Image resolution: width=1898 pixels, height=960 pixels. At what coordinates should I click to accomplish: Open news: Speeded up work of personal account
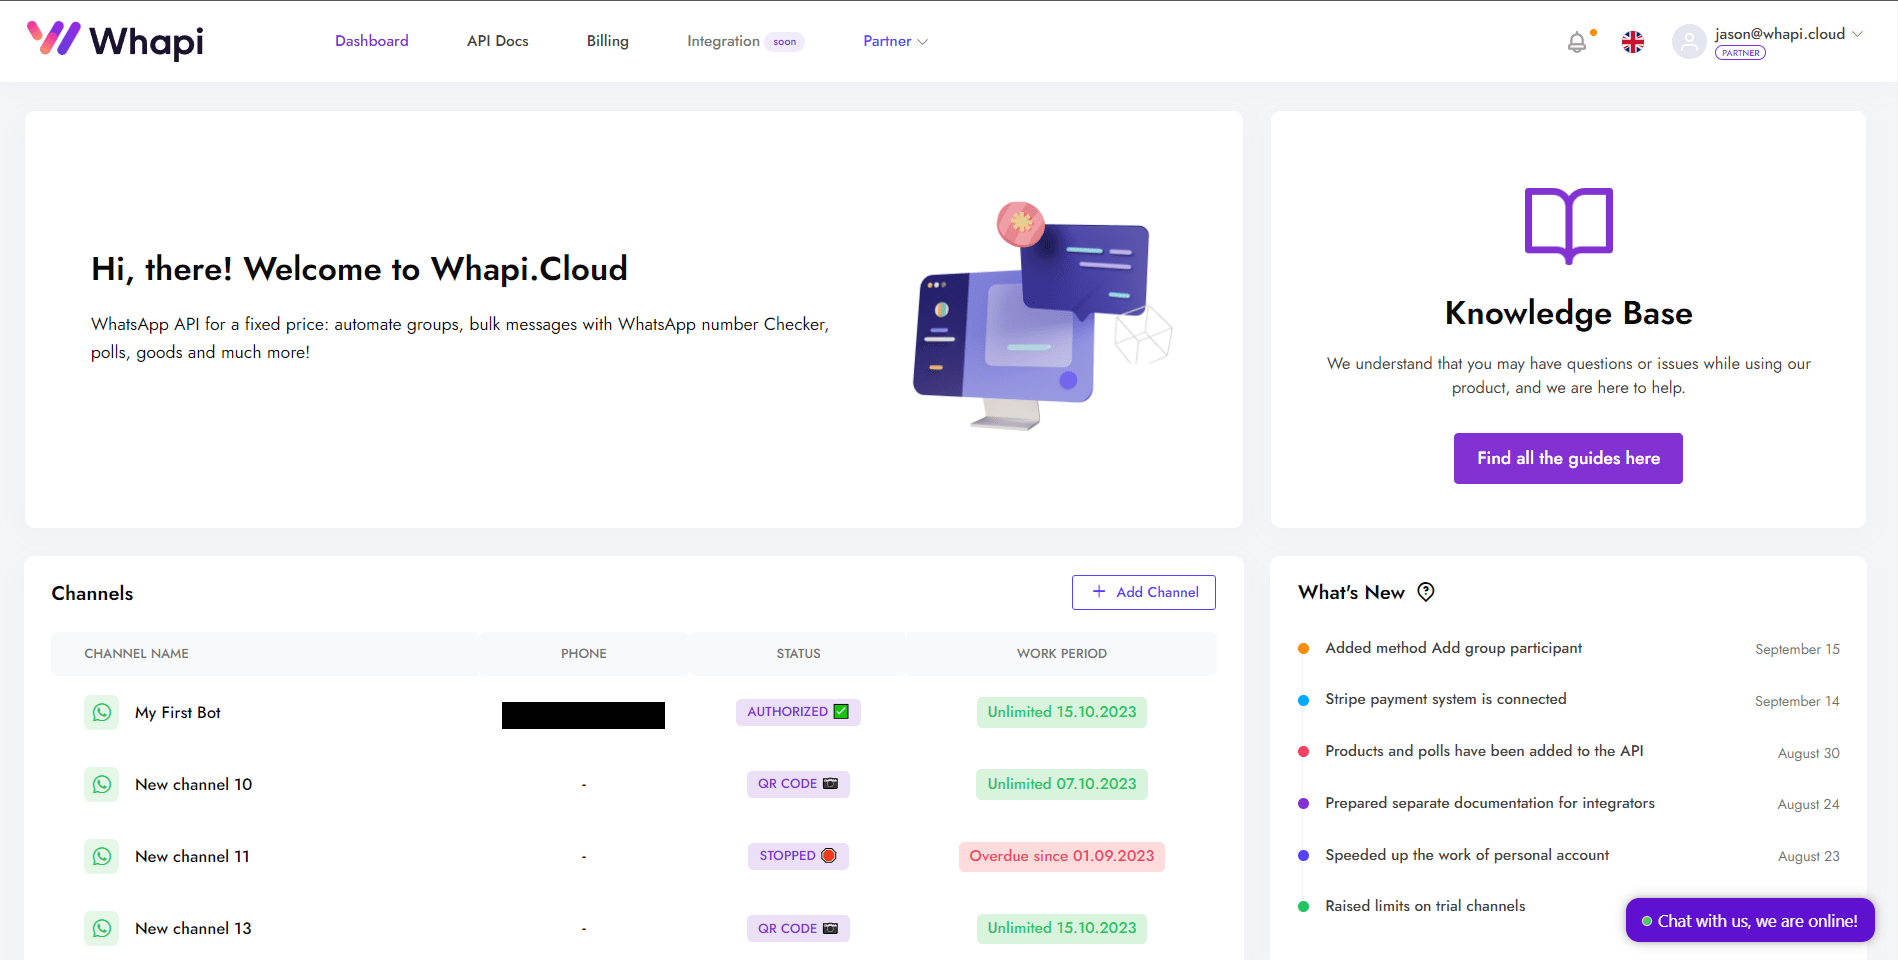pyautogui.click(x=1467, y=855)
